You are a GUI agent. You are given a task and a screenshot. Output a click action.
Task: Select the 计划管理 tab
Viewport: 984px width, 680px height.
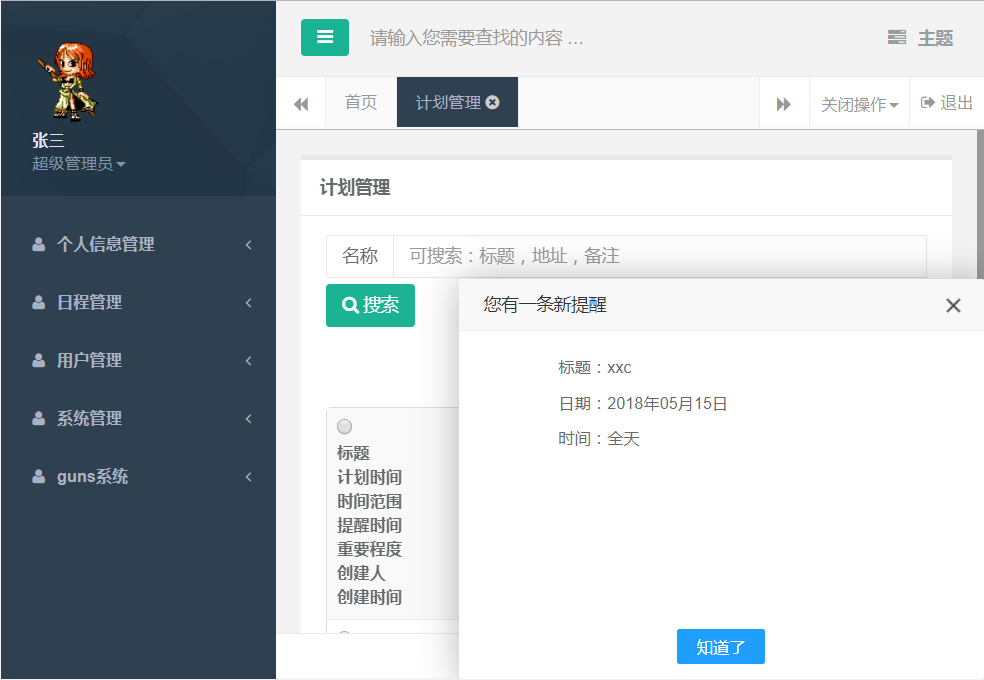457,102
